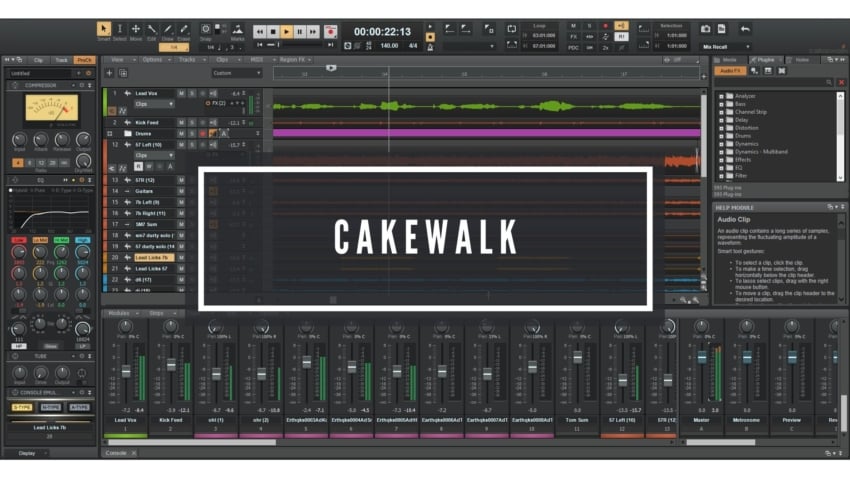Mute the Lead Vox track

click(x=181, y=93)
